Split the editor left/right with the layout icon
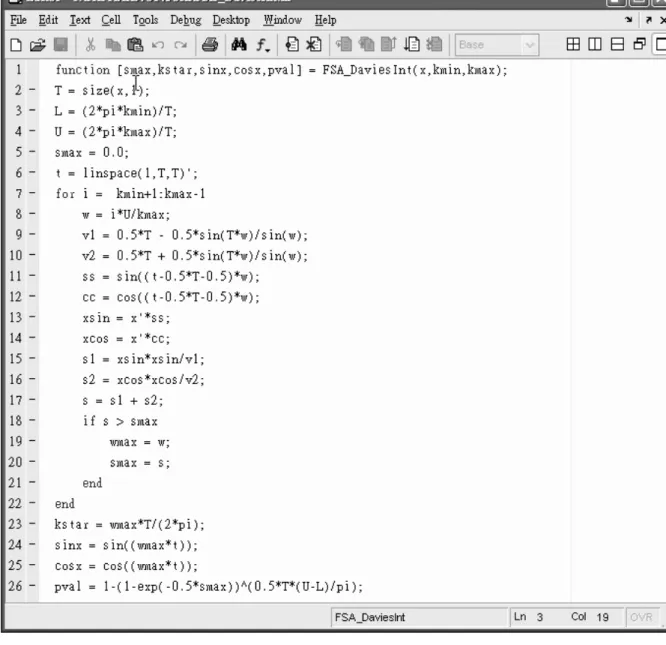 click(595, 44)
